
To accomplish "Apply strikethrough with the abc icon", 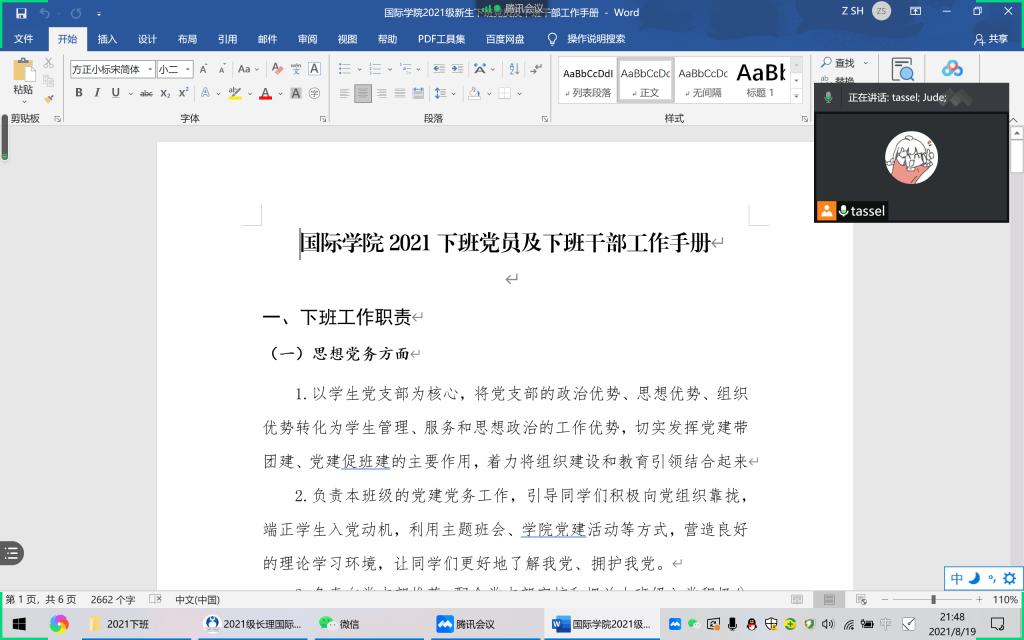I will click(146, 93).
